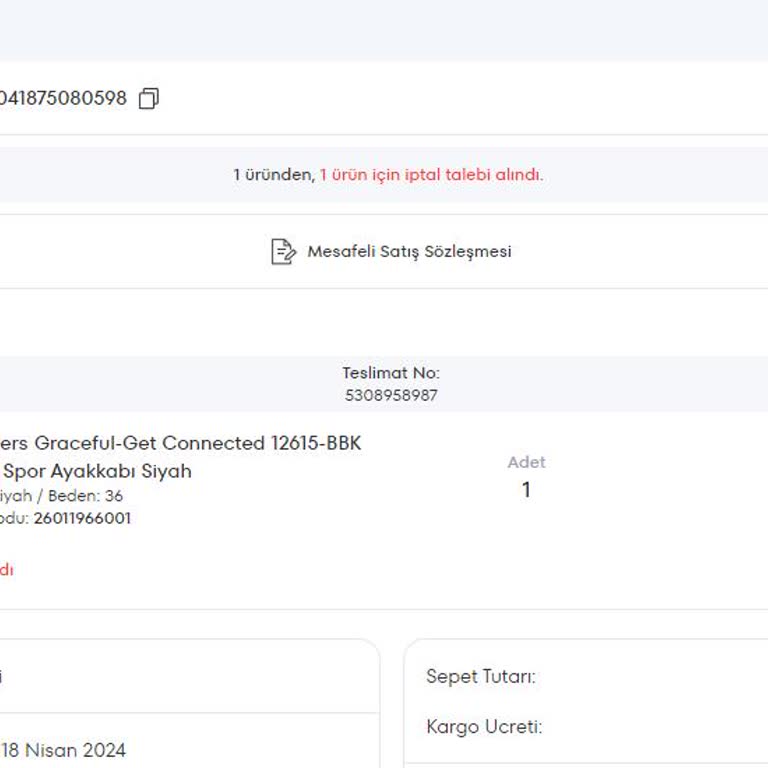Click the left info card header

pyautogui.click(x=180, y=677)
